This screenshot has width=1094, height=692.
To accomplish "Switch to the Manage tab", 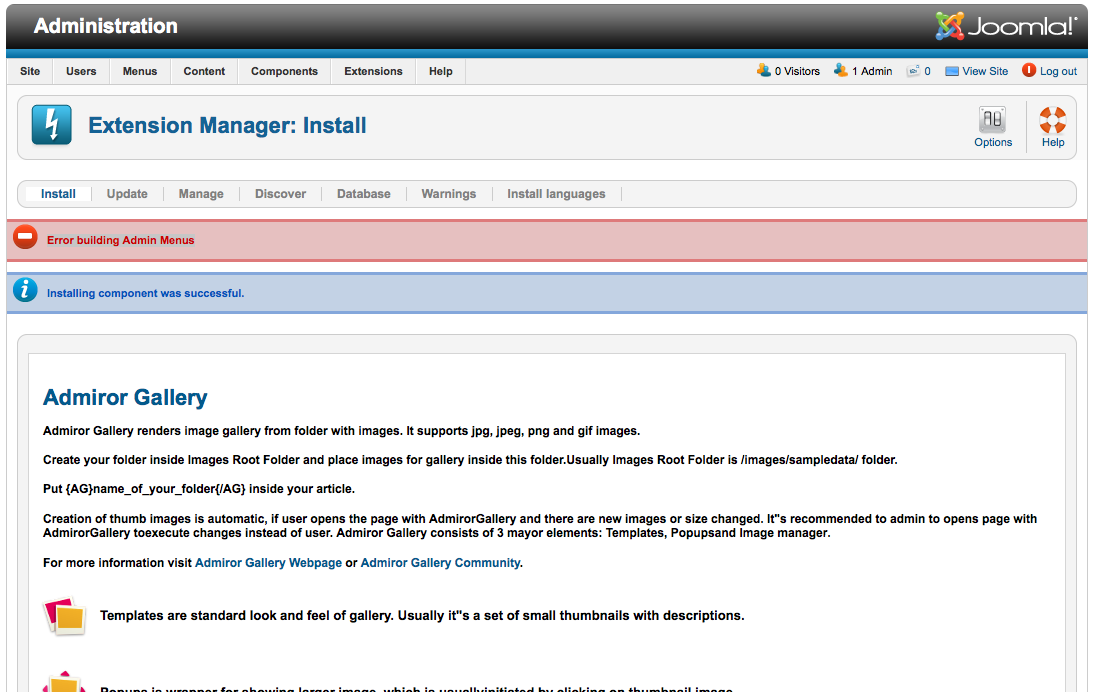I will [201, 194].
